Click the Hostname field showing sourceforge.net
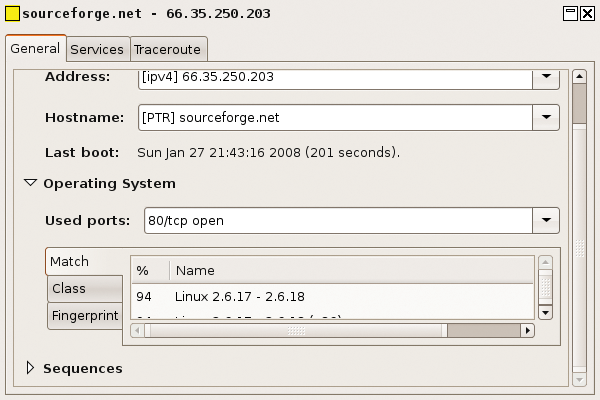The image size is (600, 400). pos(335,118)
